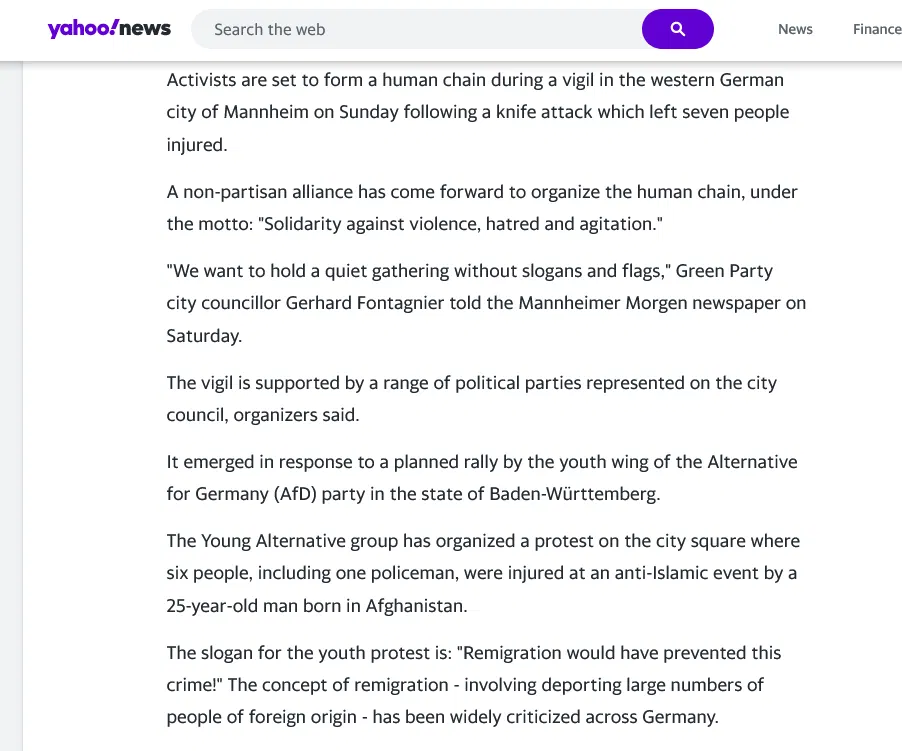Click the word 'injured' ending the first paragraph

196,145
